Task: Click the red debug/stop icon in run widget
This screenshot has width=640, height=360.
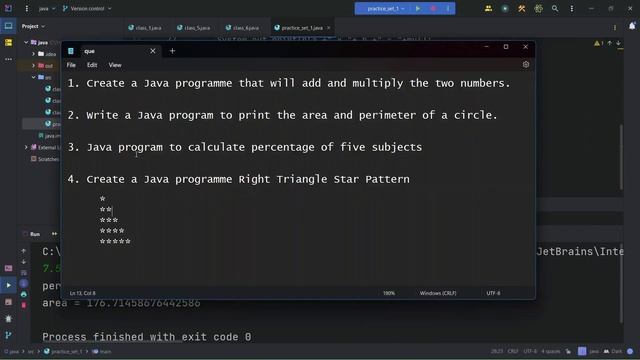Action: pos(433,8)
